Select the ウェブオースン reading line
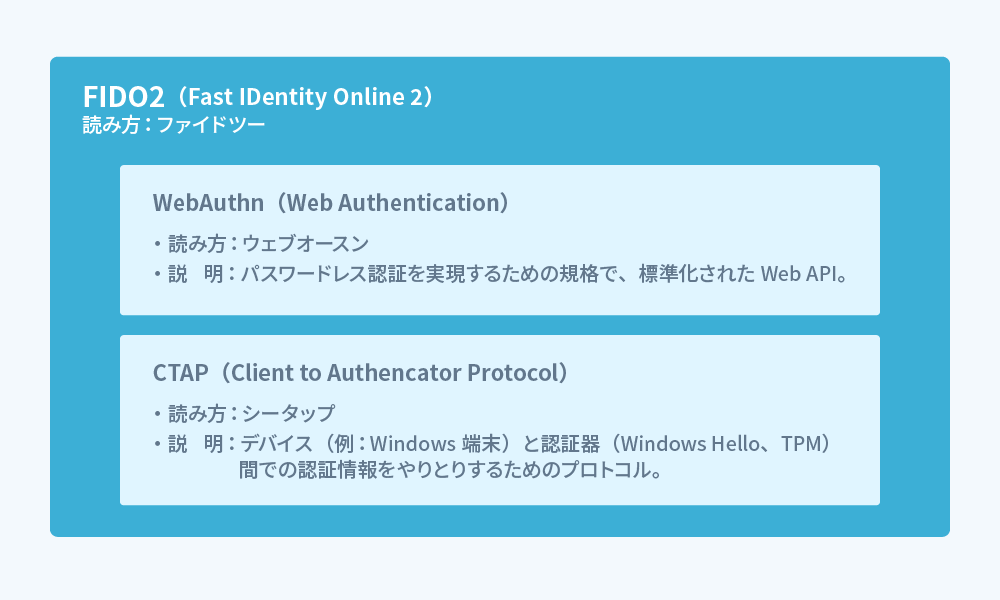The height and width of the screenshot is (600, 1000). pyautogui.click(x=305, y=243)
